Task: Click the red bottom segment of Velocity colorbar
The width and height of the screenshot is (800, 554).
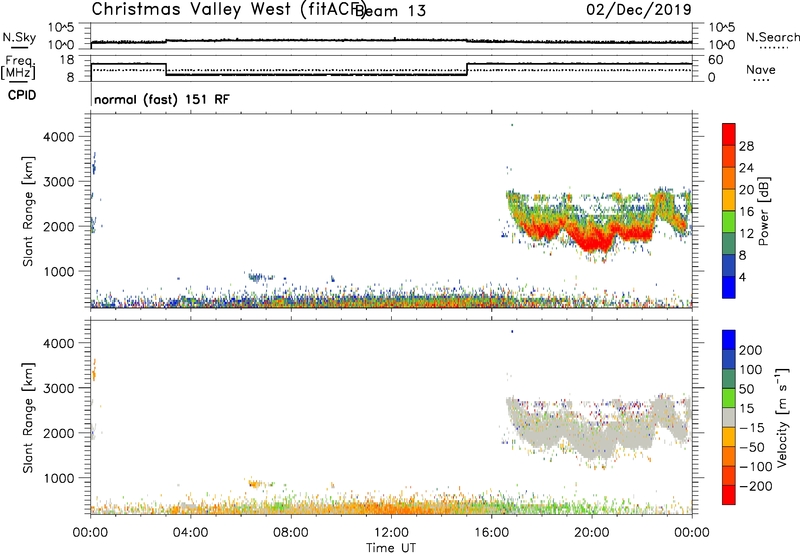Action: pos(729,495)
